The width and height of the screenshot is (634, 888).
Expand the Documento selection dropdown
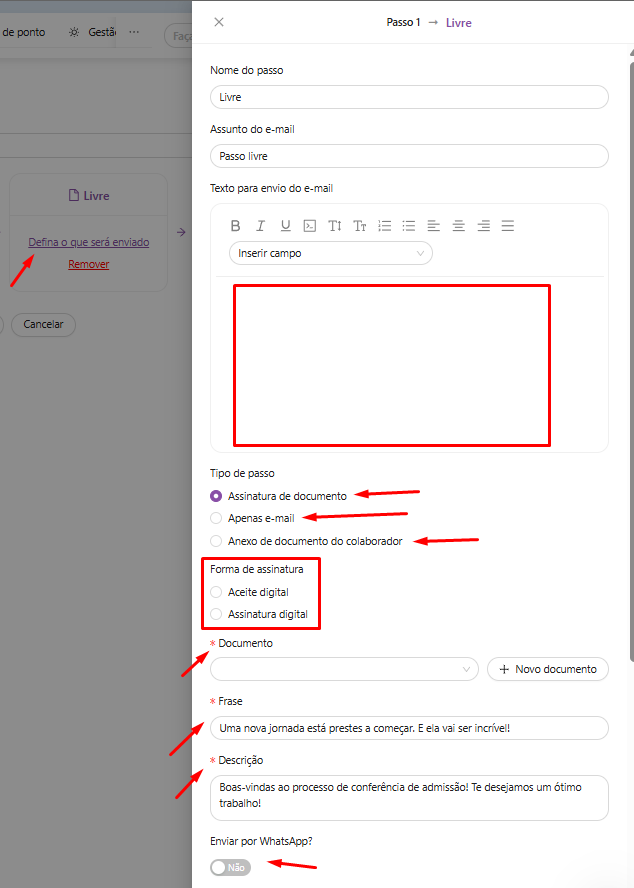coord(344,669)
